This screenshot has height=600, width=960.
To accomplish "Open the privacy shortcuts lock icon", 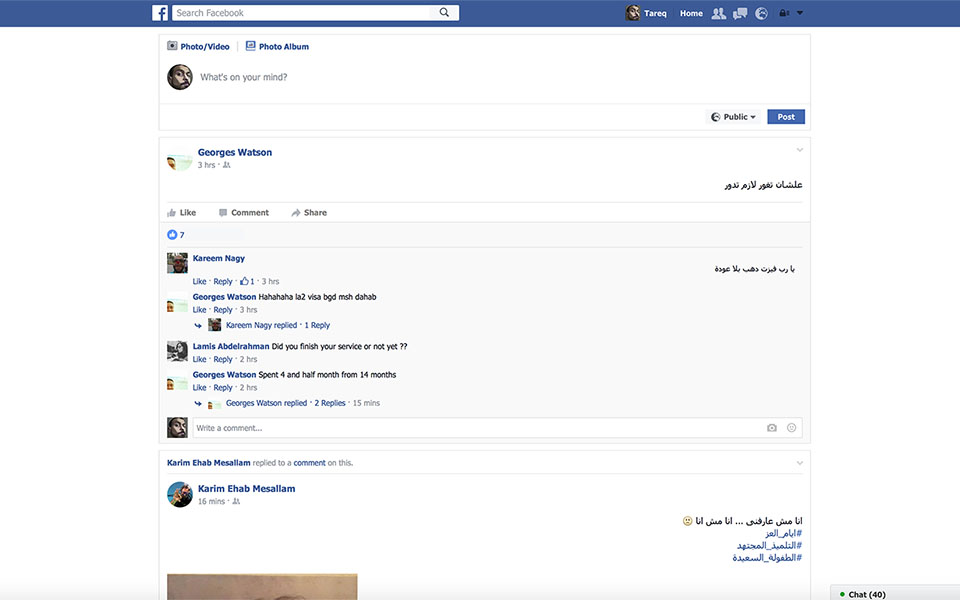I will point(781,12).
